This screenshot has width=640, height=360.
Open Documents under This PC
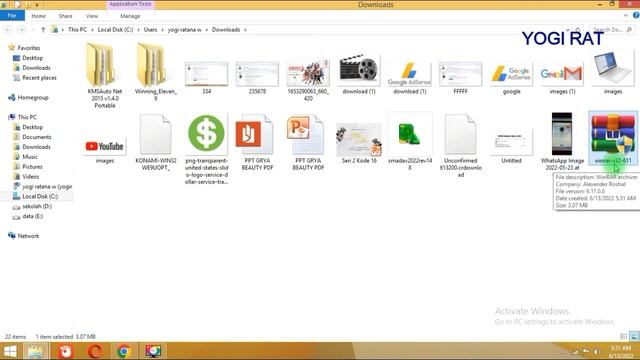click(37, 137)
